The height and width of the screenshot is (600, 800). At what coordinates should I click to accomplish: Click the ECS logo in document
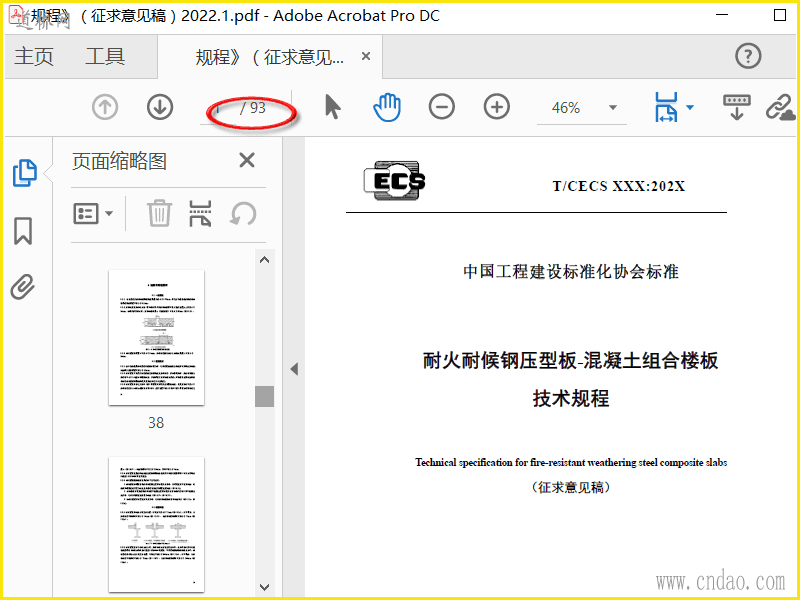click(x=394, y=181)
